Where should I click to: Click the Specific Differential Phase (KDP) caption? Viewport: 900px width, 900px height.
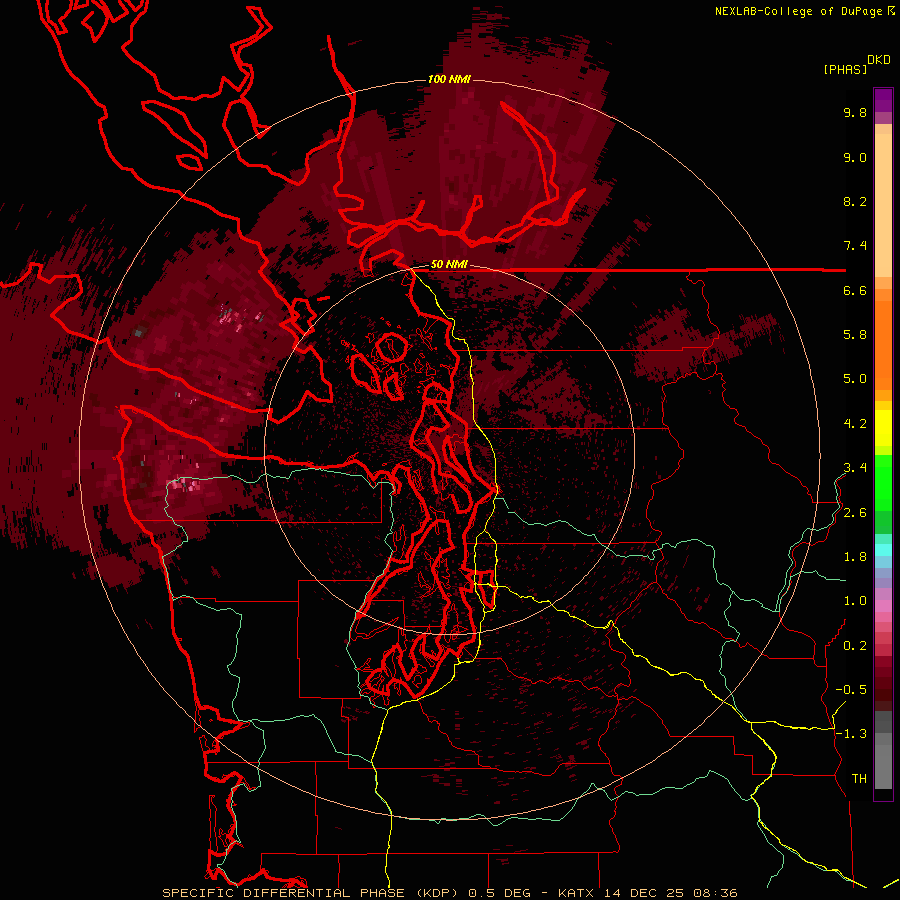(x=312, y=893)
